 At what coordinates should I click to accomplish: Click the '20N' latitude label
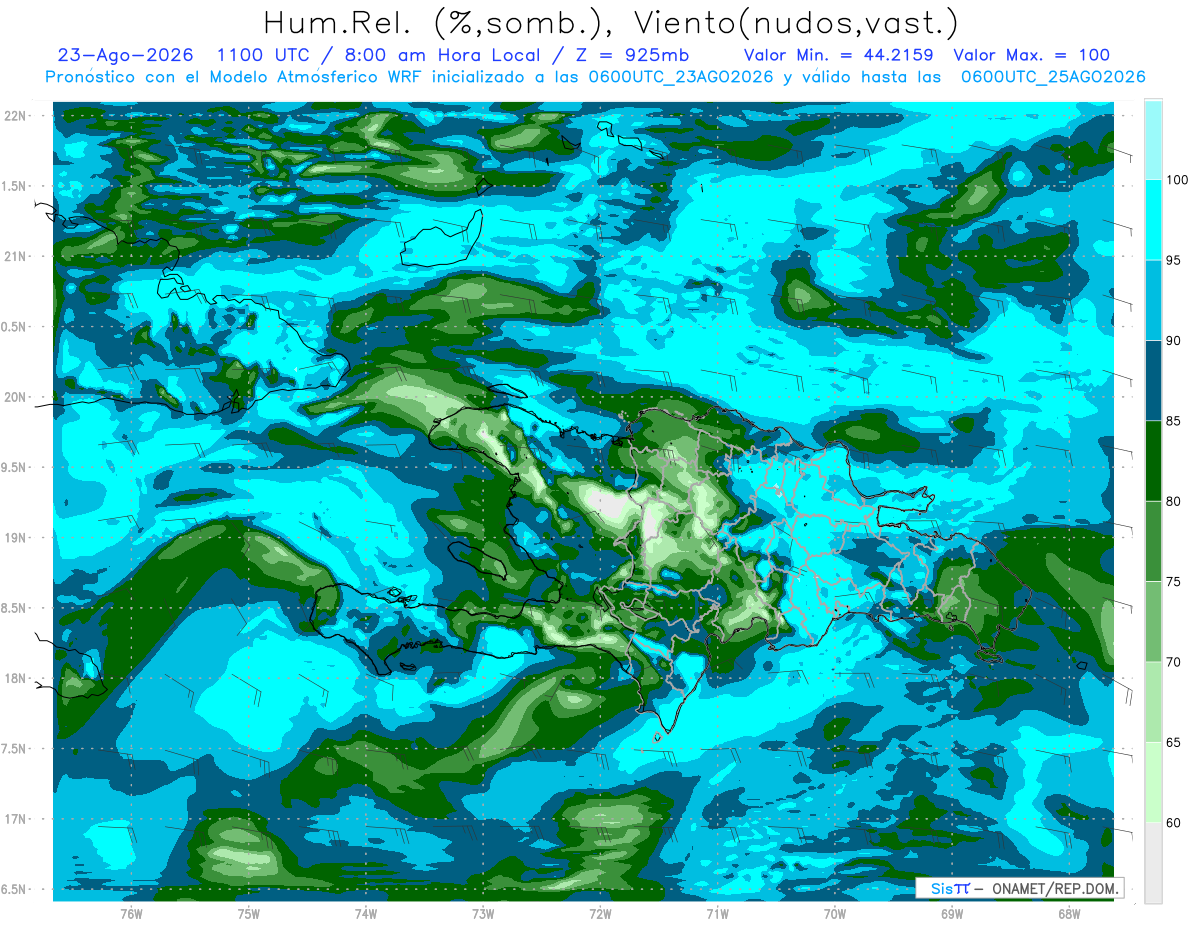(x=15, y=397)
